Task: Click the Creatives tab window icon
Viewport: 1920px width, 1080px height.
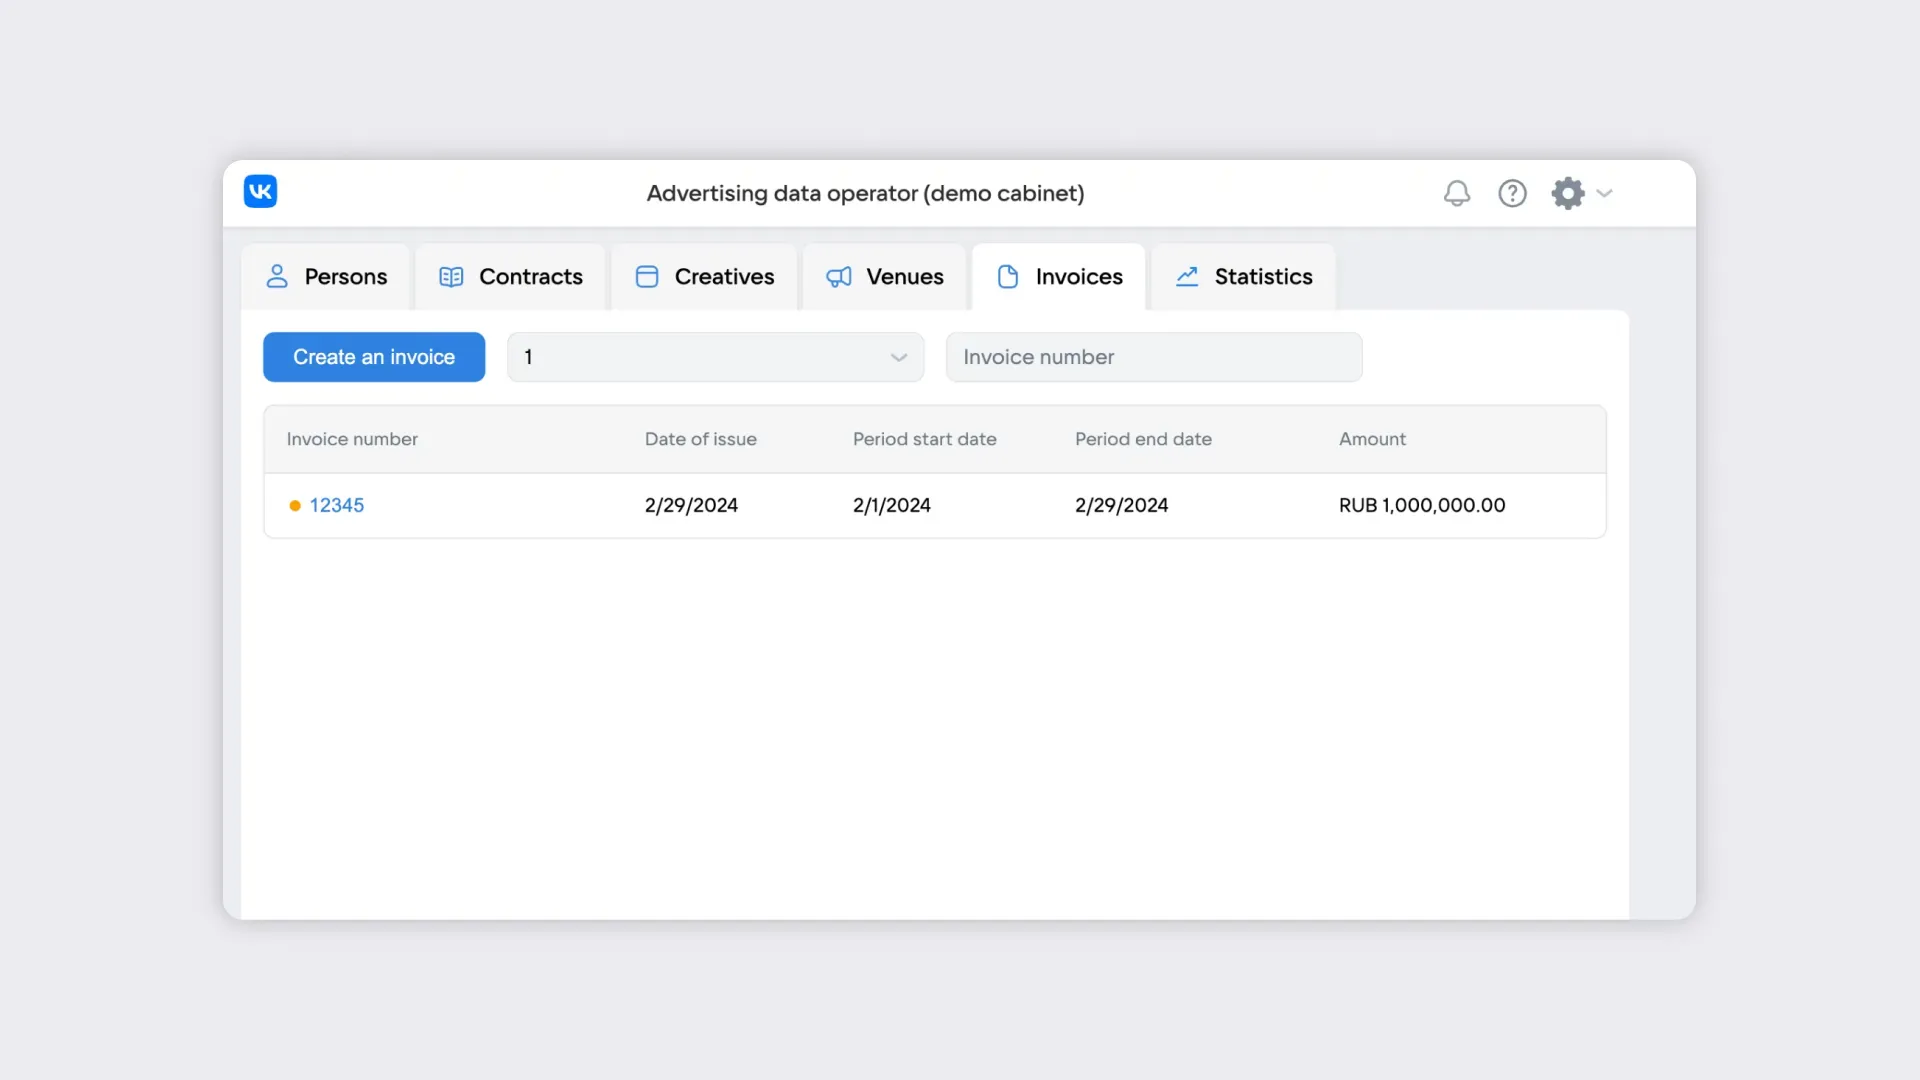Action: pos(647,277)
